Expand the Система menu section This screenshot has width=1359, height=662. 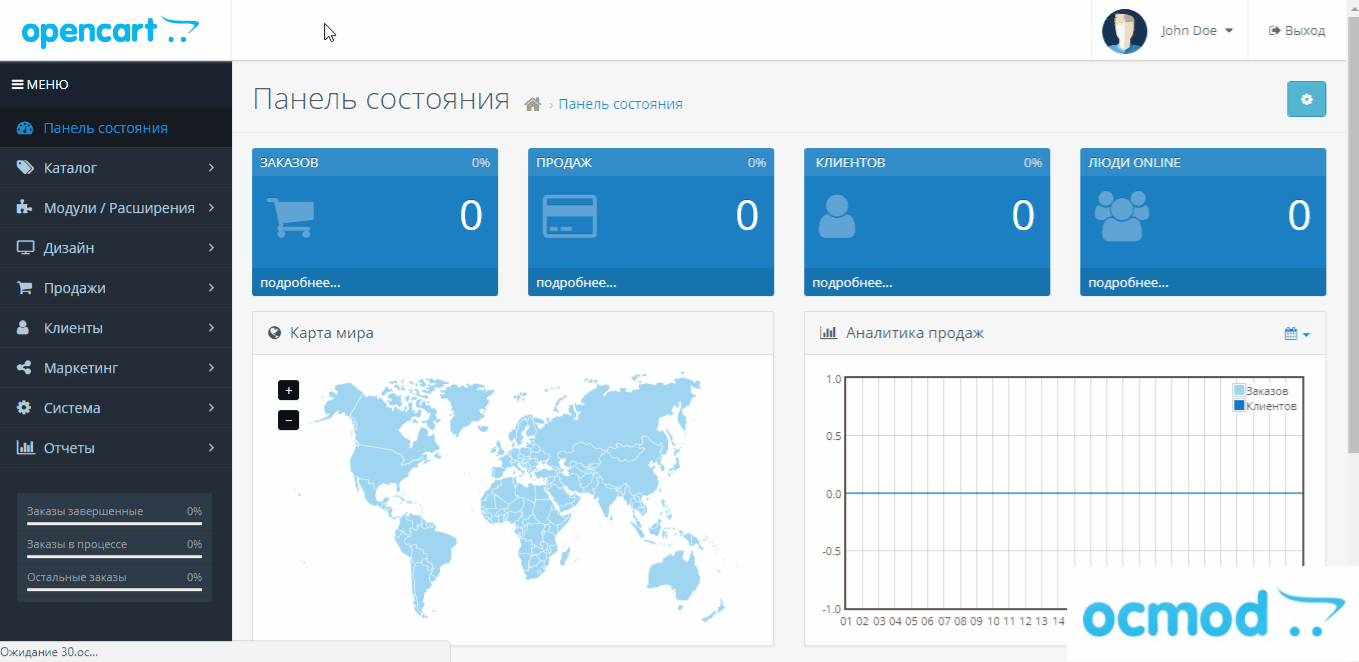click(x=116, y=408)
